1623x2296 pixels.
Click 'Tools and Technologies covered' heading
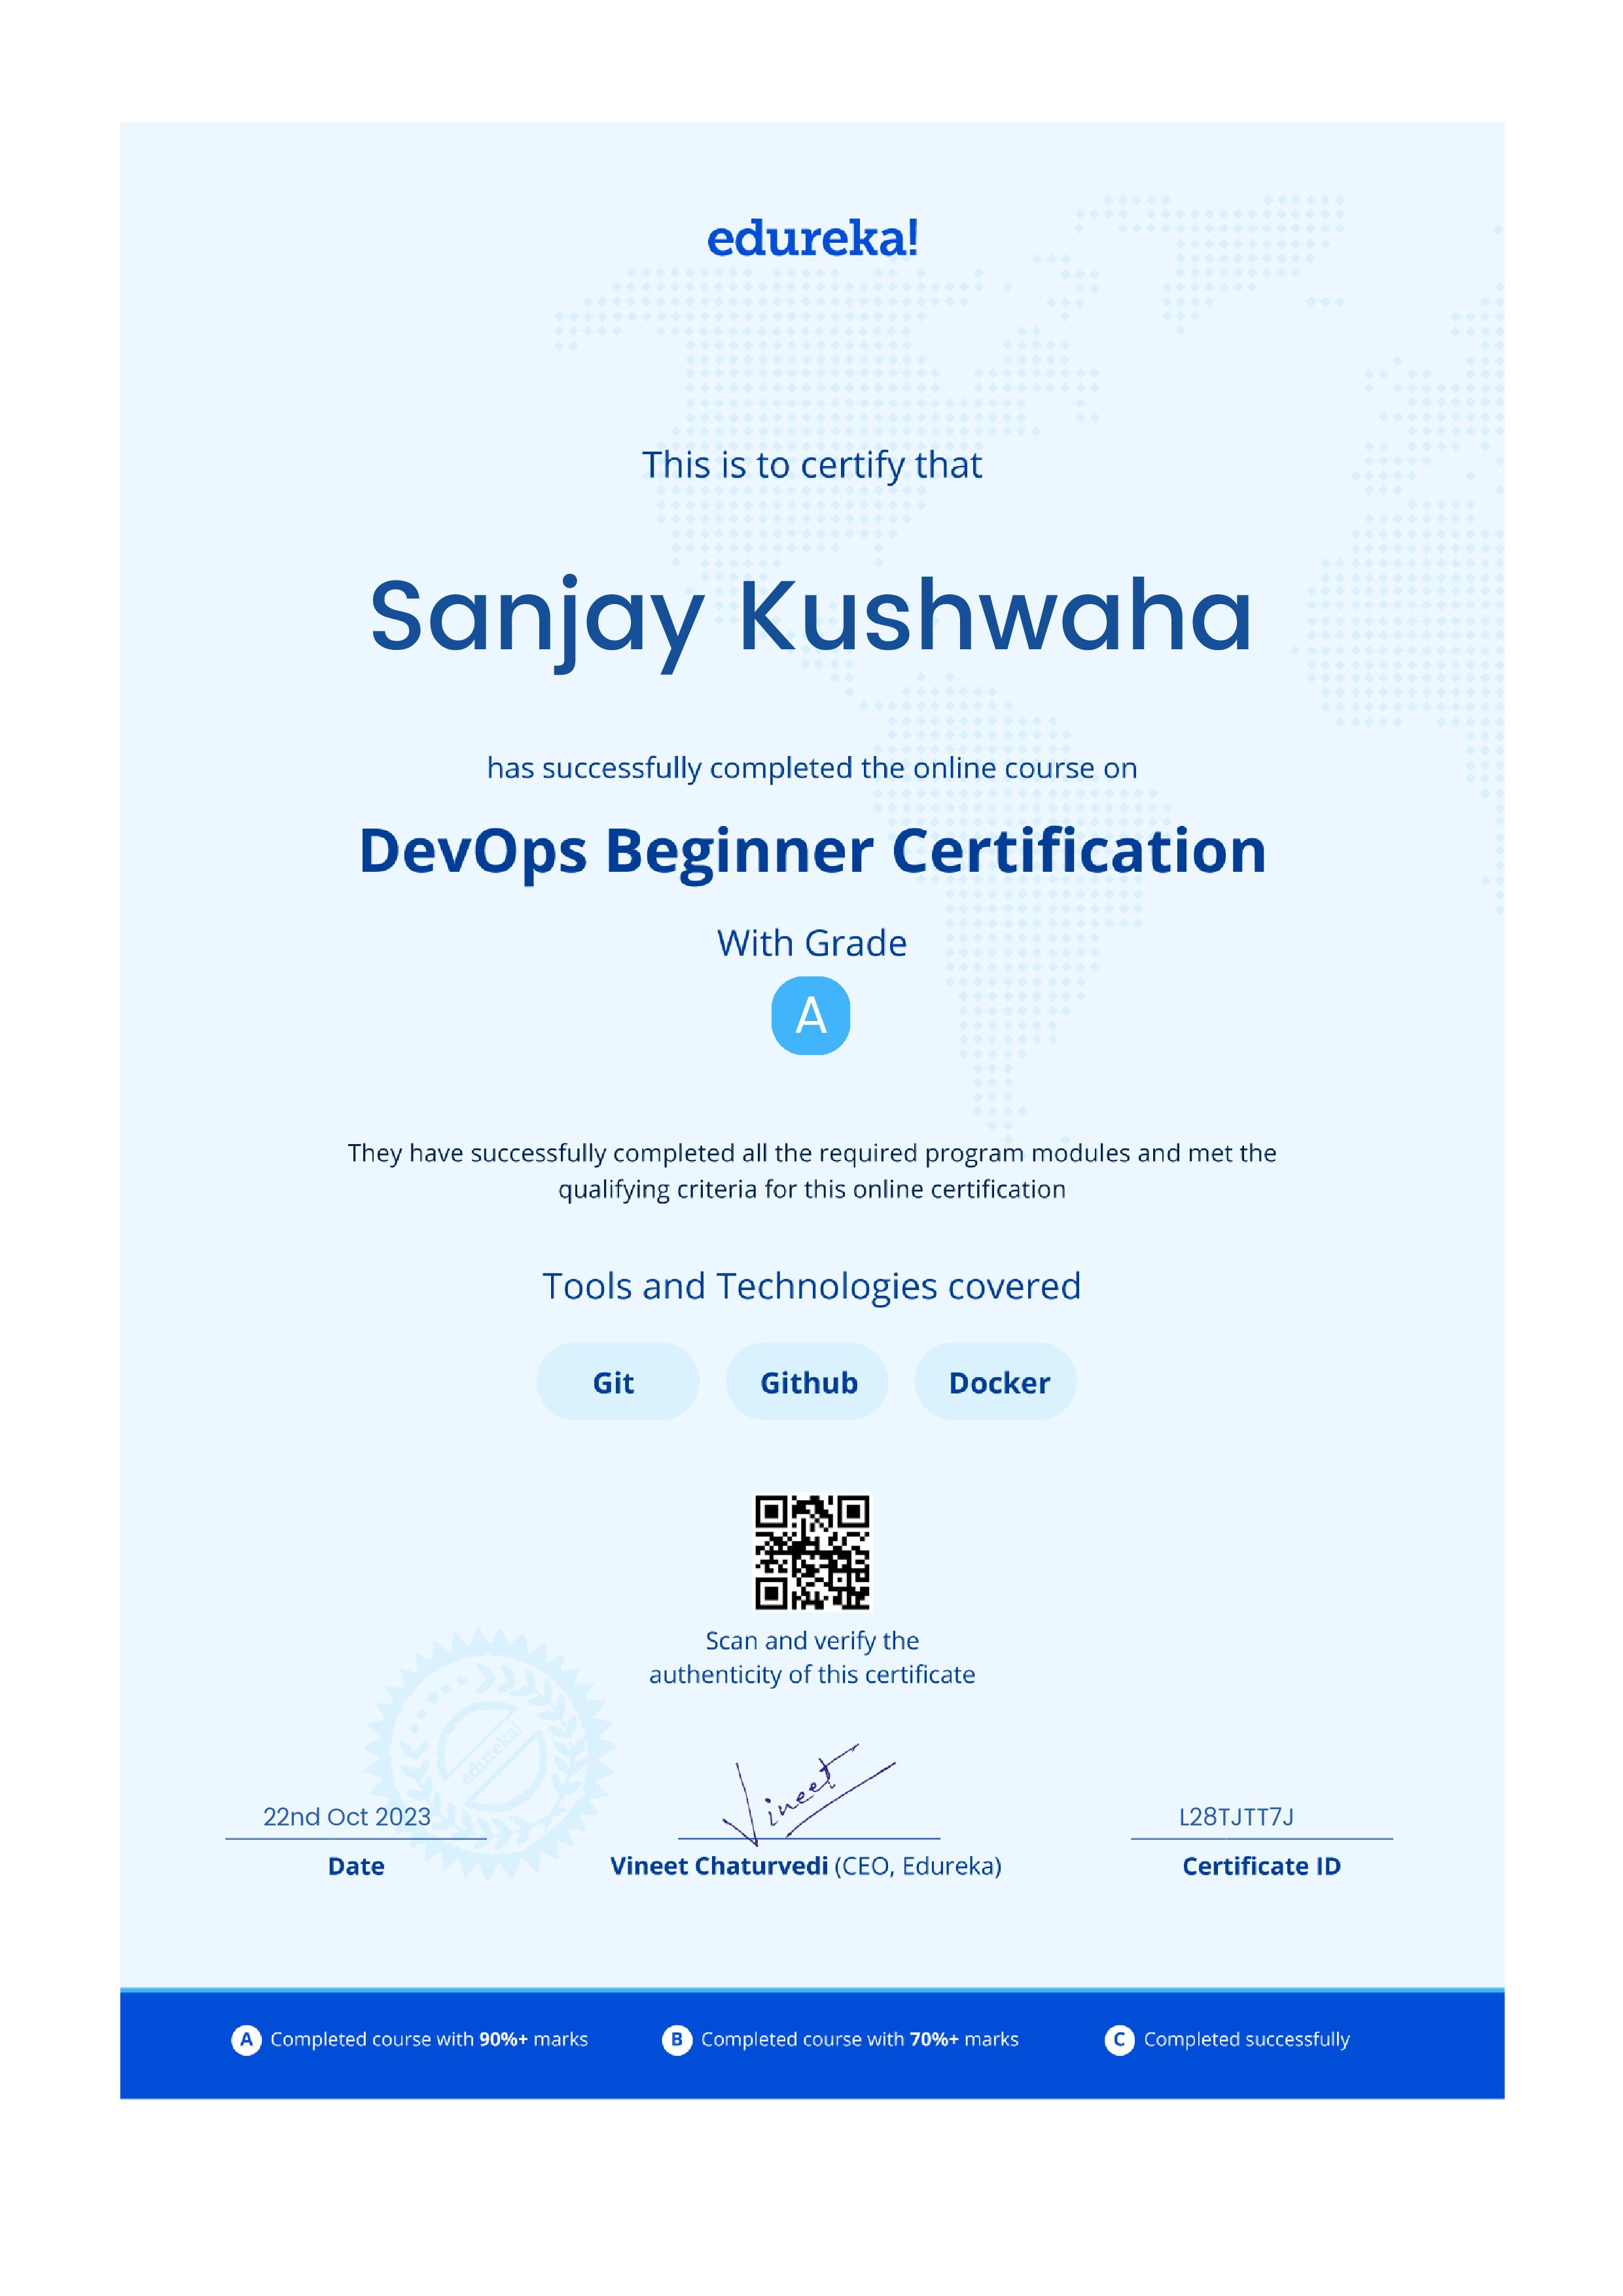(812, 1286)
